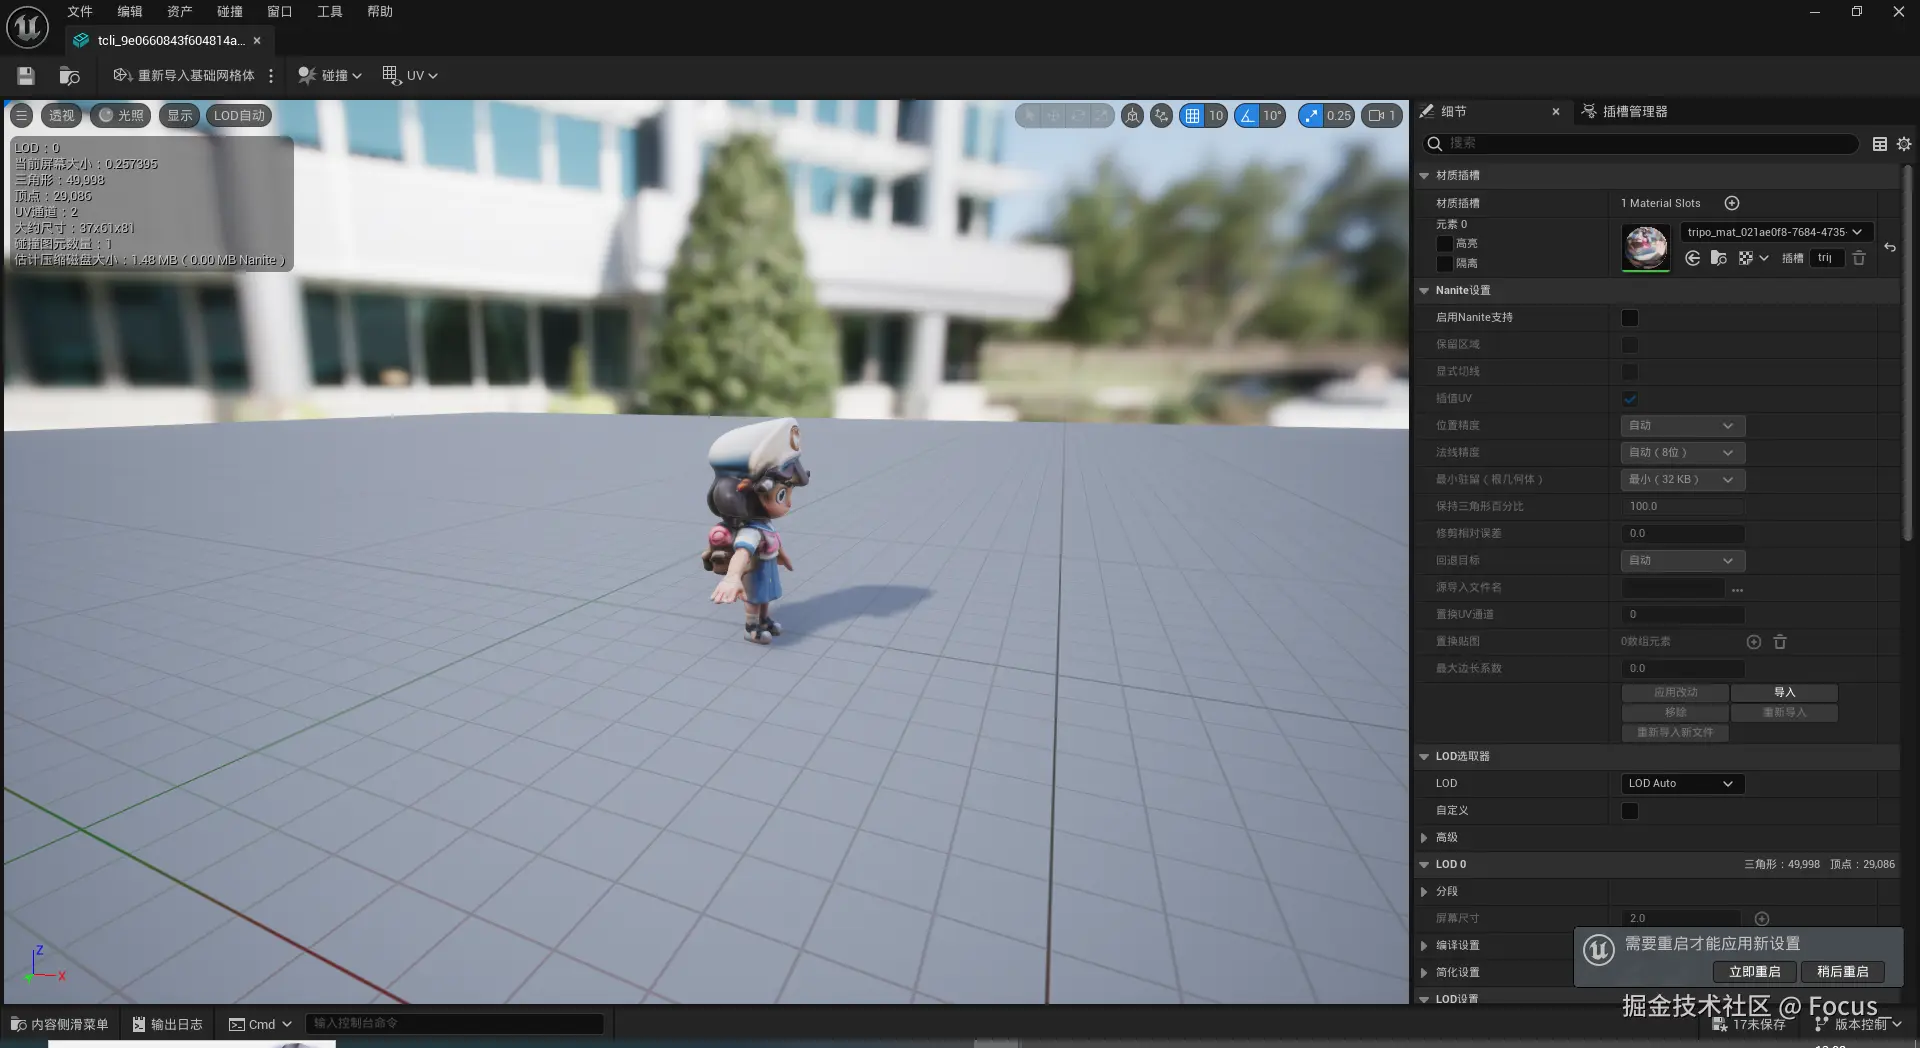Add element to 置换贴图 array
This screenshot has width=1920, height=1048.
coord(1753,642)
